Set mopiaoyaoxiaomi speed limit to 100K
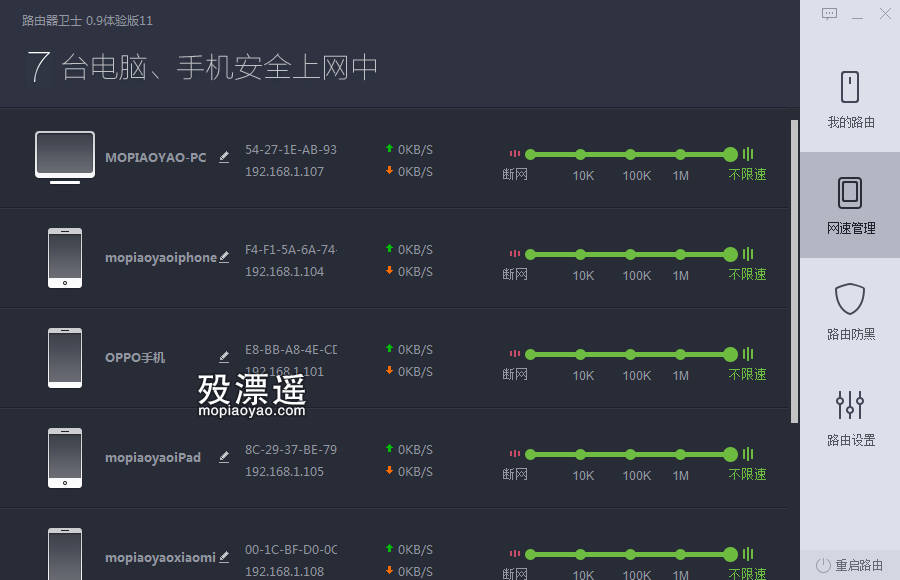 [x=631, y=554]
